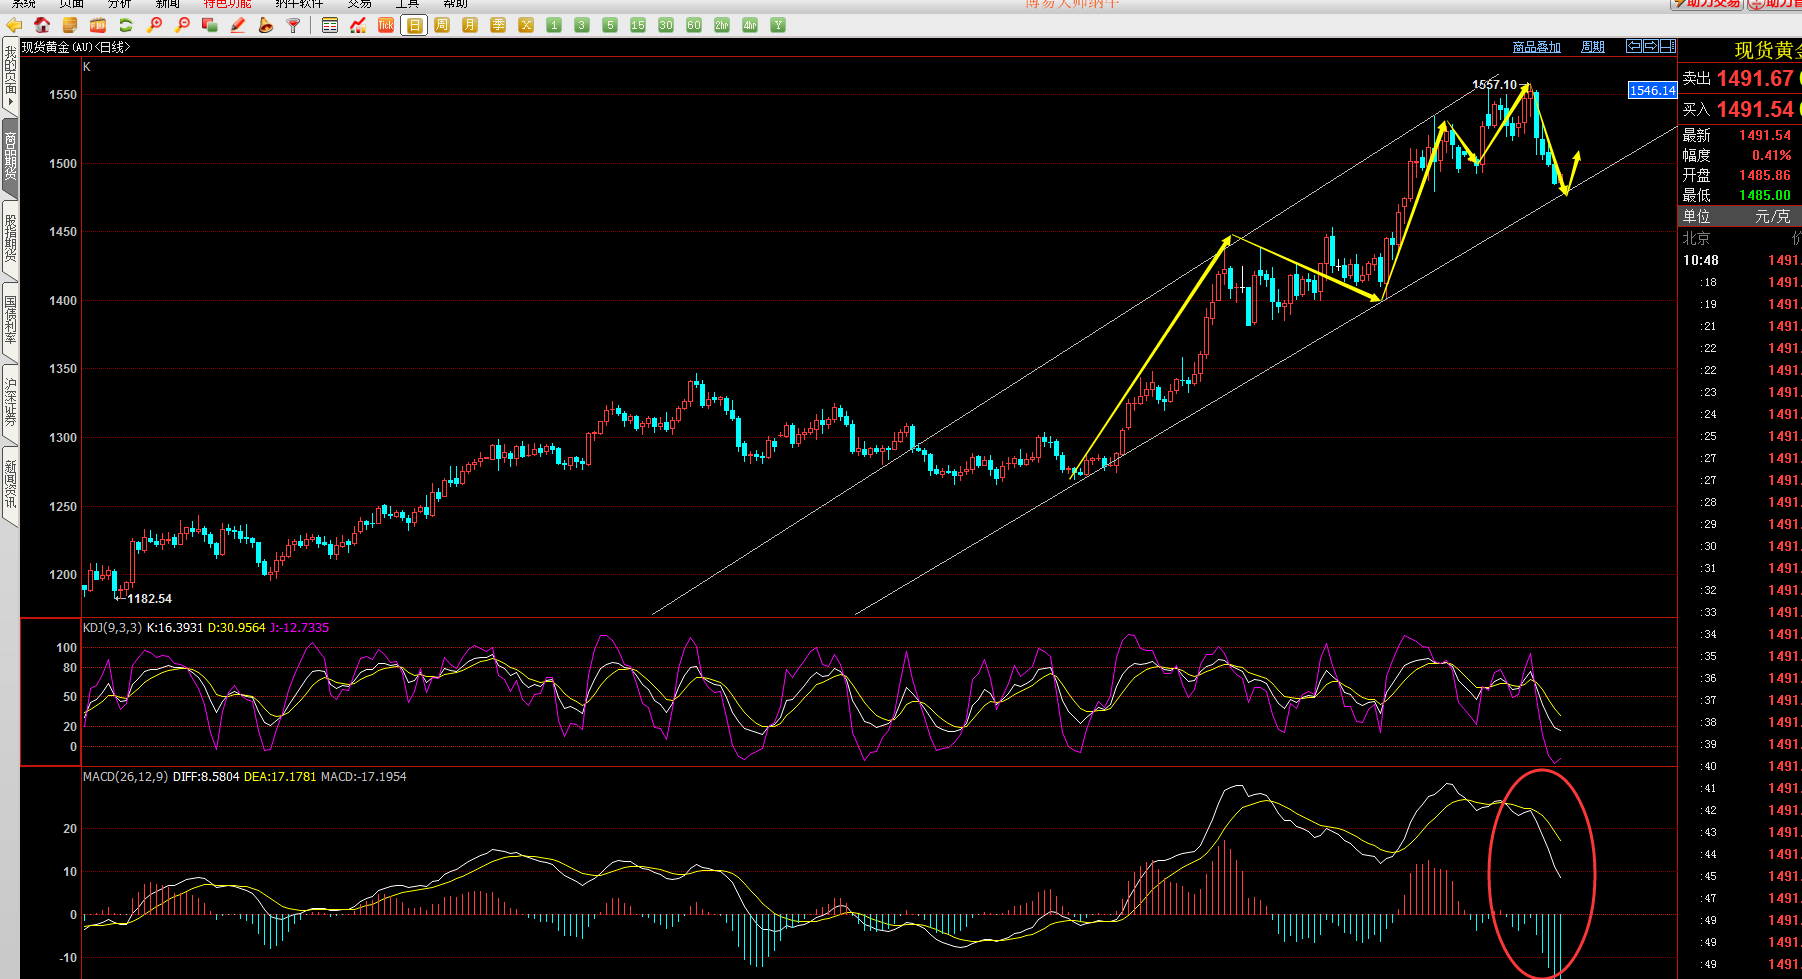This screenshot has height=979, width=1802.
Task: Click the 最低 value 1485.00
Action: (x=1765, y=195)
